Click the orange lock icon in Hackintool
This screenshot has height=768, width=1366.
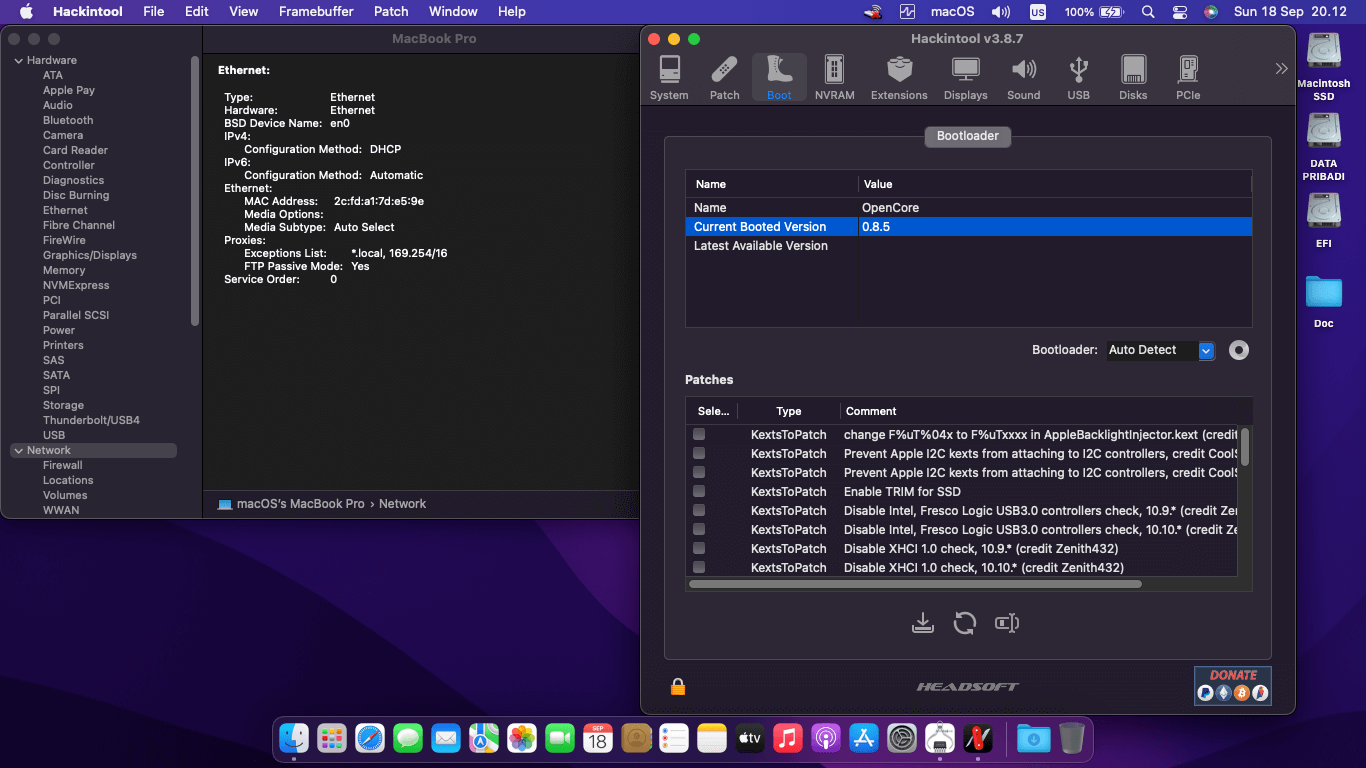coord(678,686)
